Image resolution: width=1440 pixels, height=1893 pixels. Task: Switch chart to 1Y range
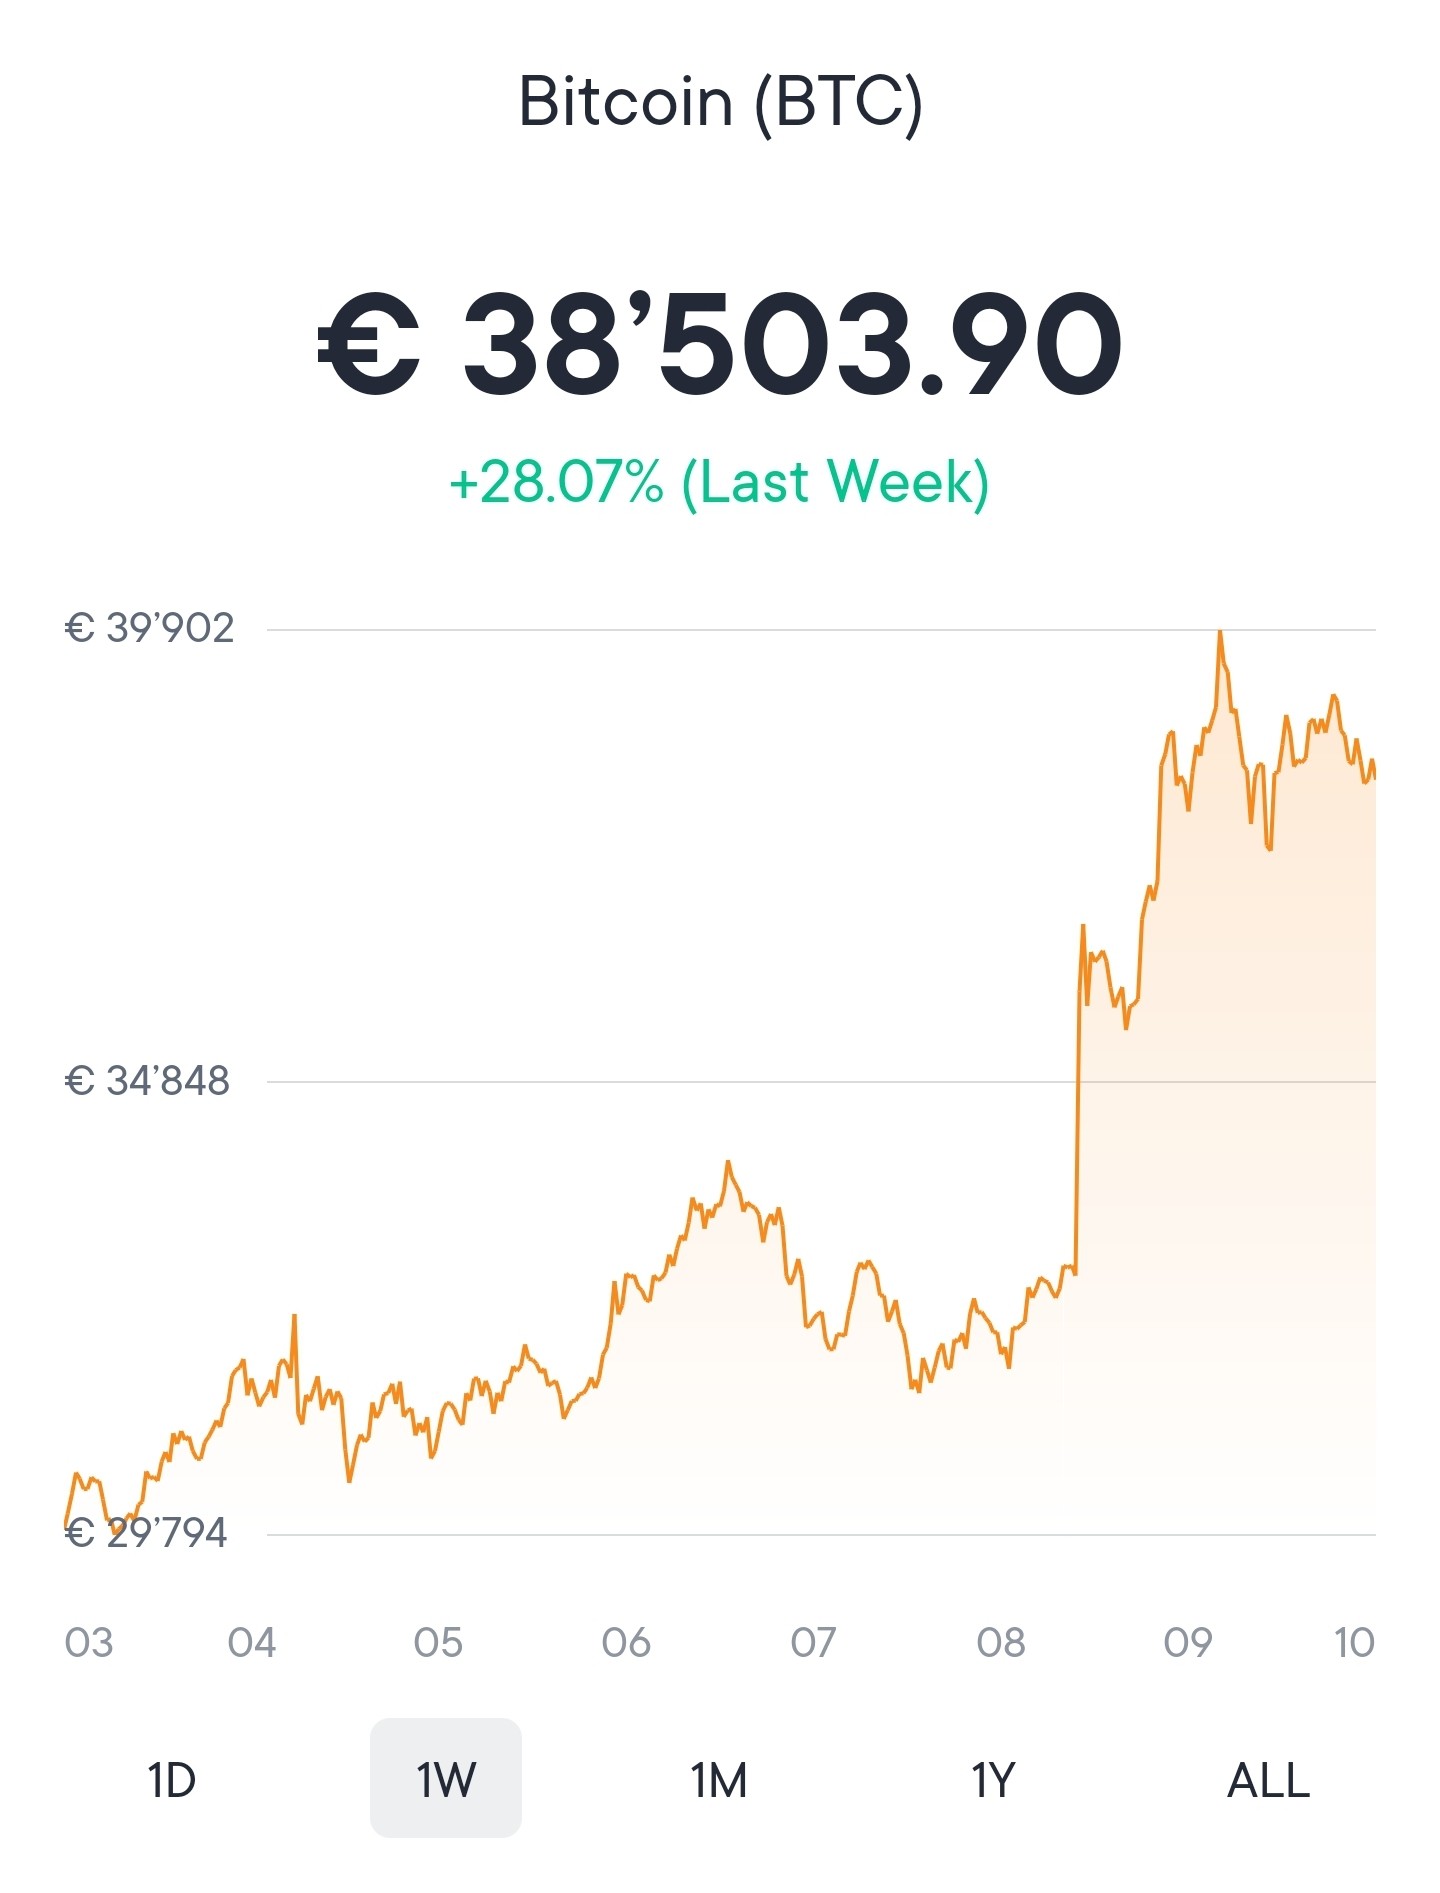coord(993,1780)
